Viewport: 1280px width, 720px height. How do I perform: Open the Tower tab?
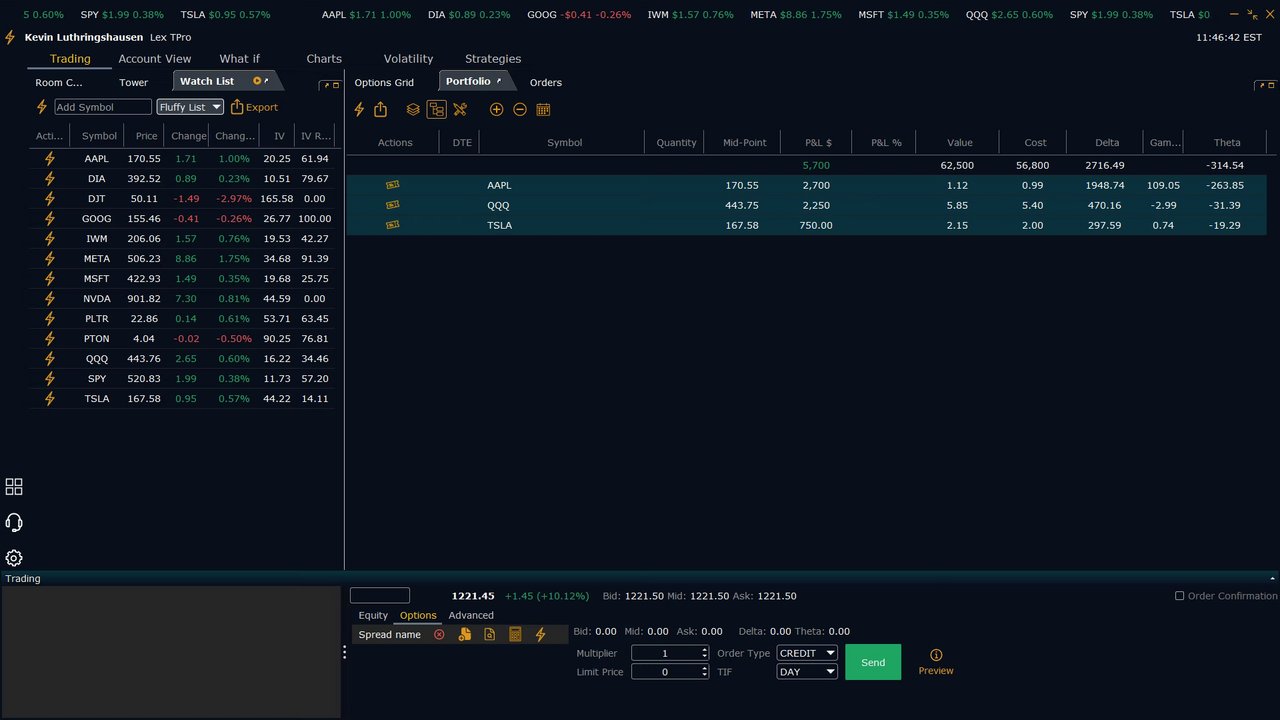(x=133, y=82)
